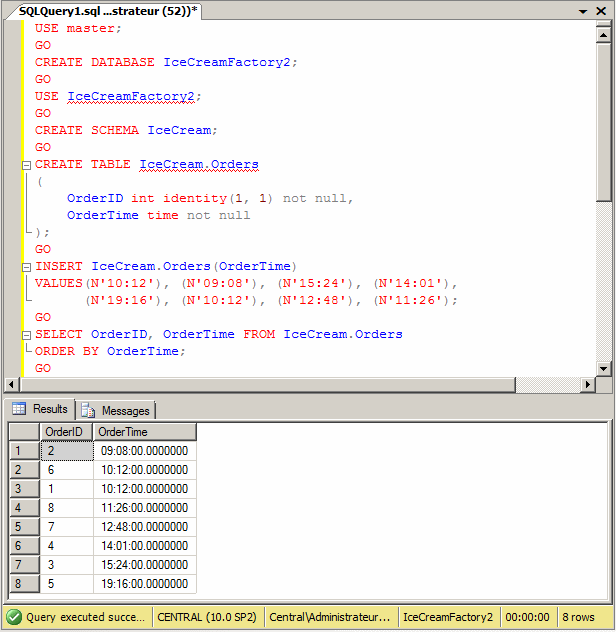The height and width of the screenshot is (632, 616).
Task: Click the 19:16:00.0000000 OrderTime cell
Action: point(145,583)
